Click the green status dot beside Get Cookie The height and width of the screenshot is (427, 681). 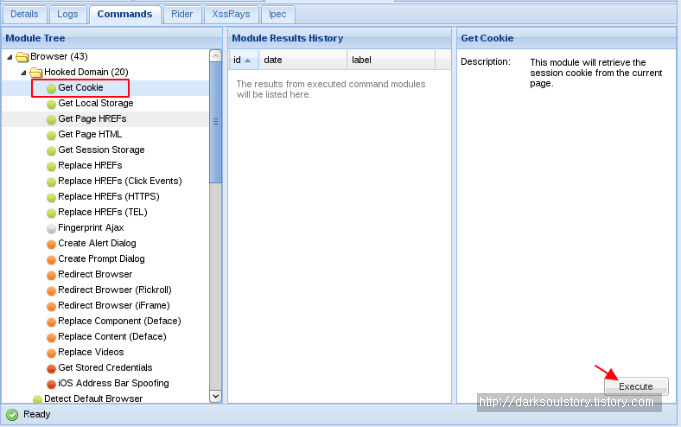coord(51,89)
